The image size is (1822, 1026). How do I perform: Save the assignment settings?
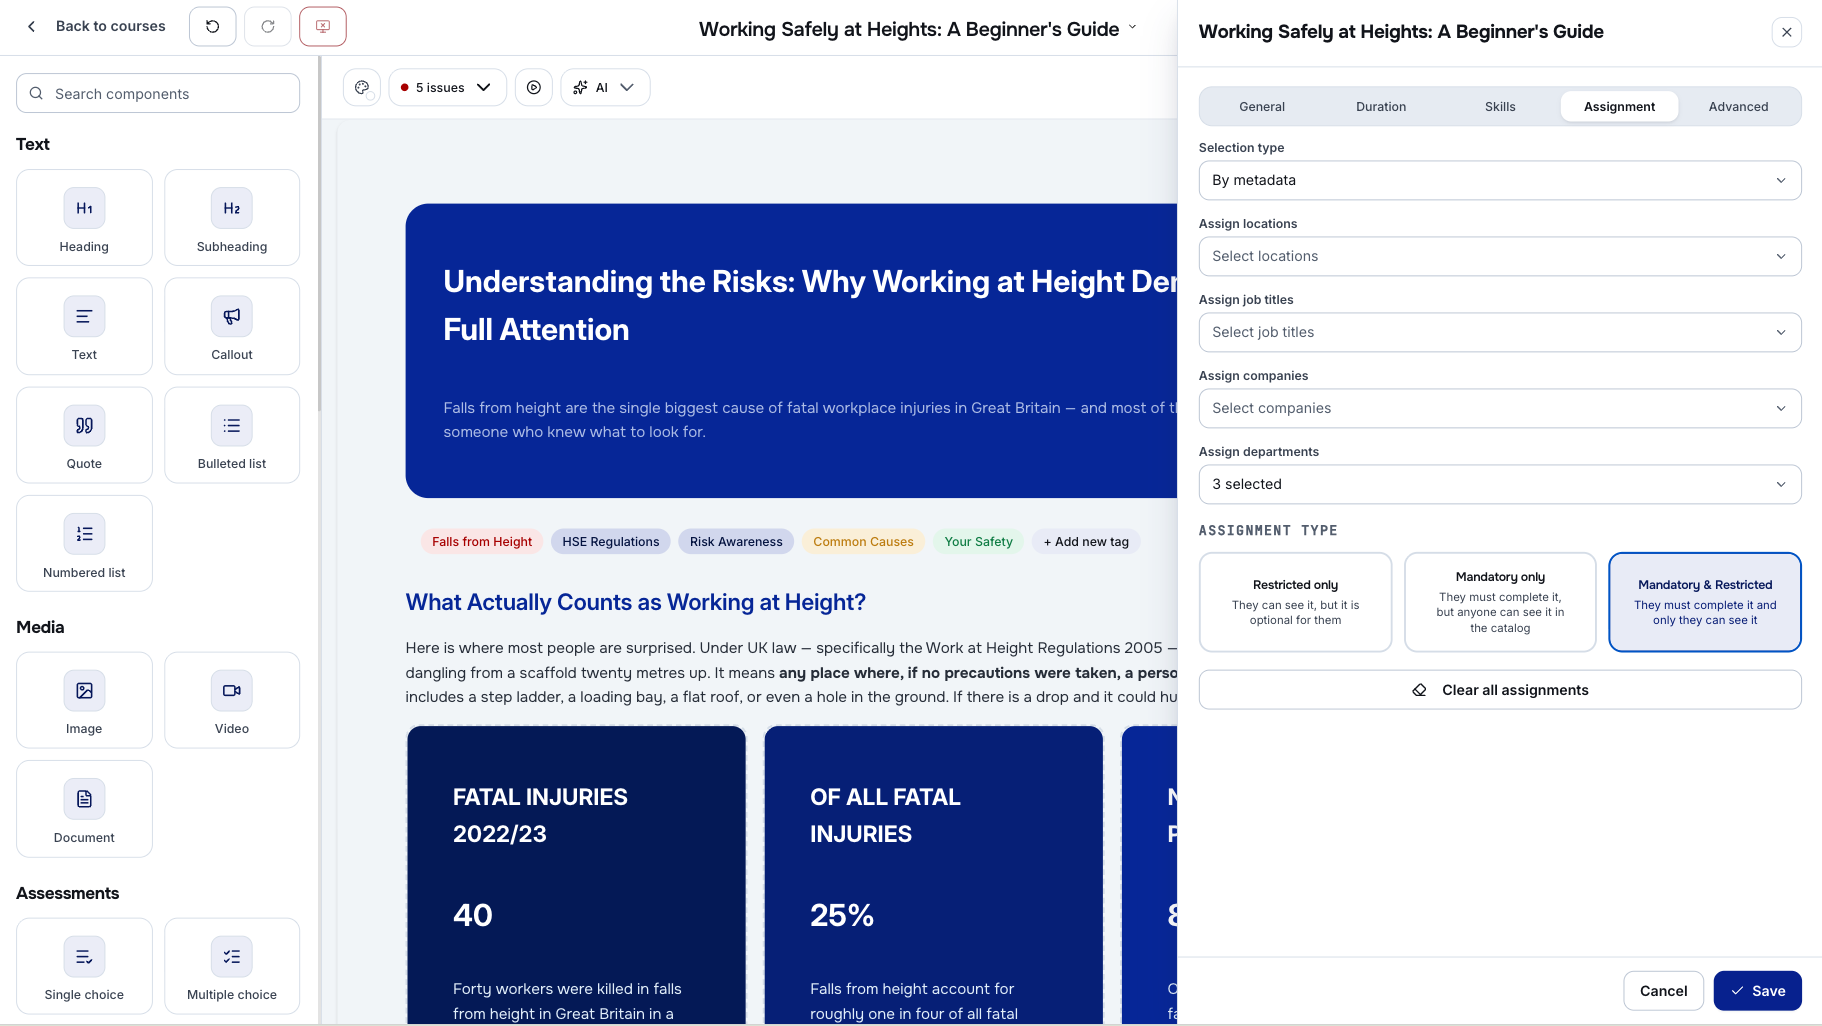point(1757,991)
